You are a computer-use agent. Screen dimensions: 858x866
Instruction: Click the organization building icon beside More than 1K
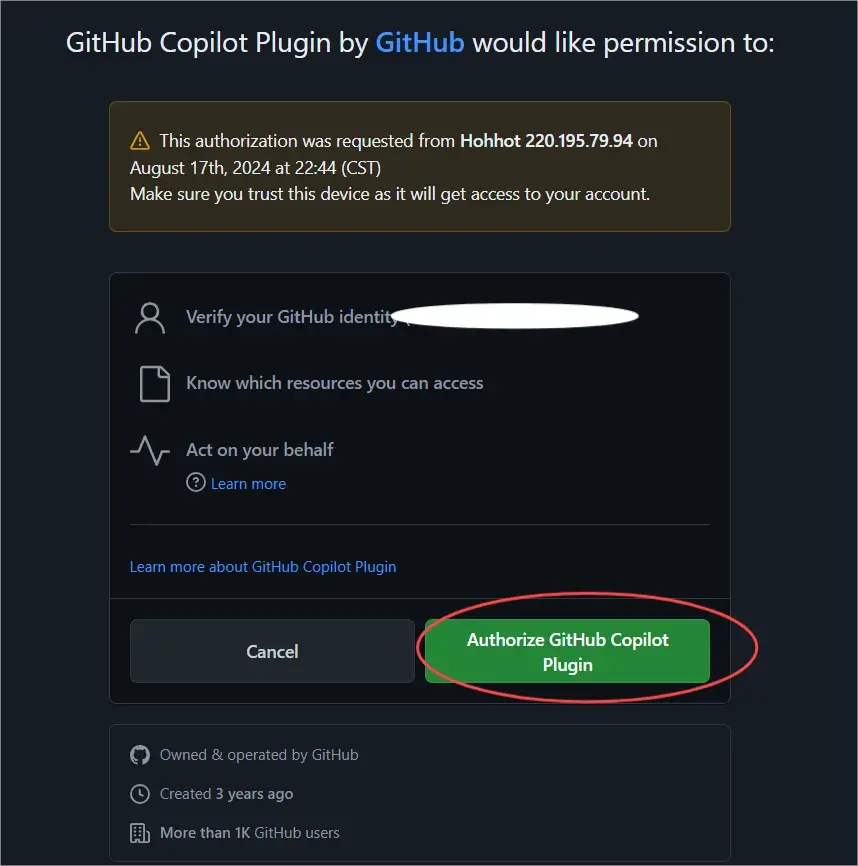tap(140, 833)
